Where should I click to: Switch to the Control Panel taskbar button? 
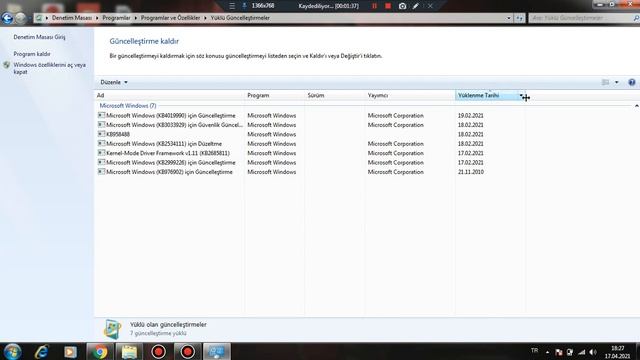217,351
